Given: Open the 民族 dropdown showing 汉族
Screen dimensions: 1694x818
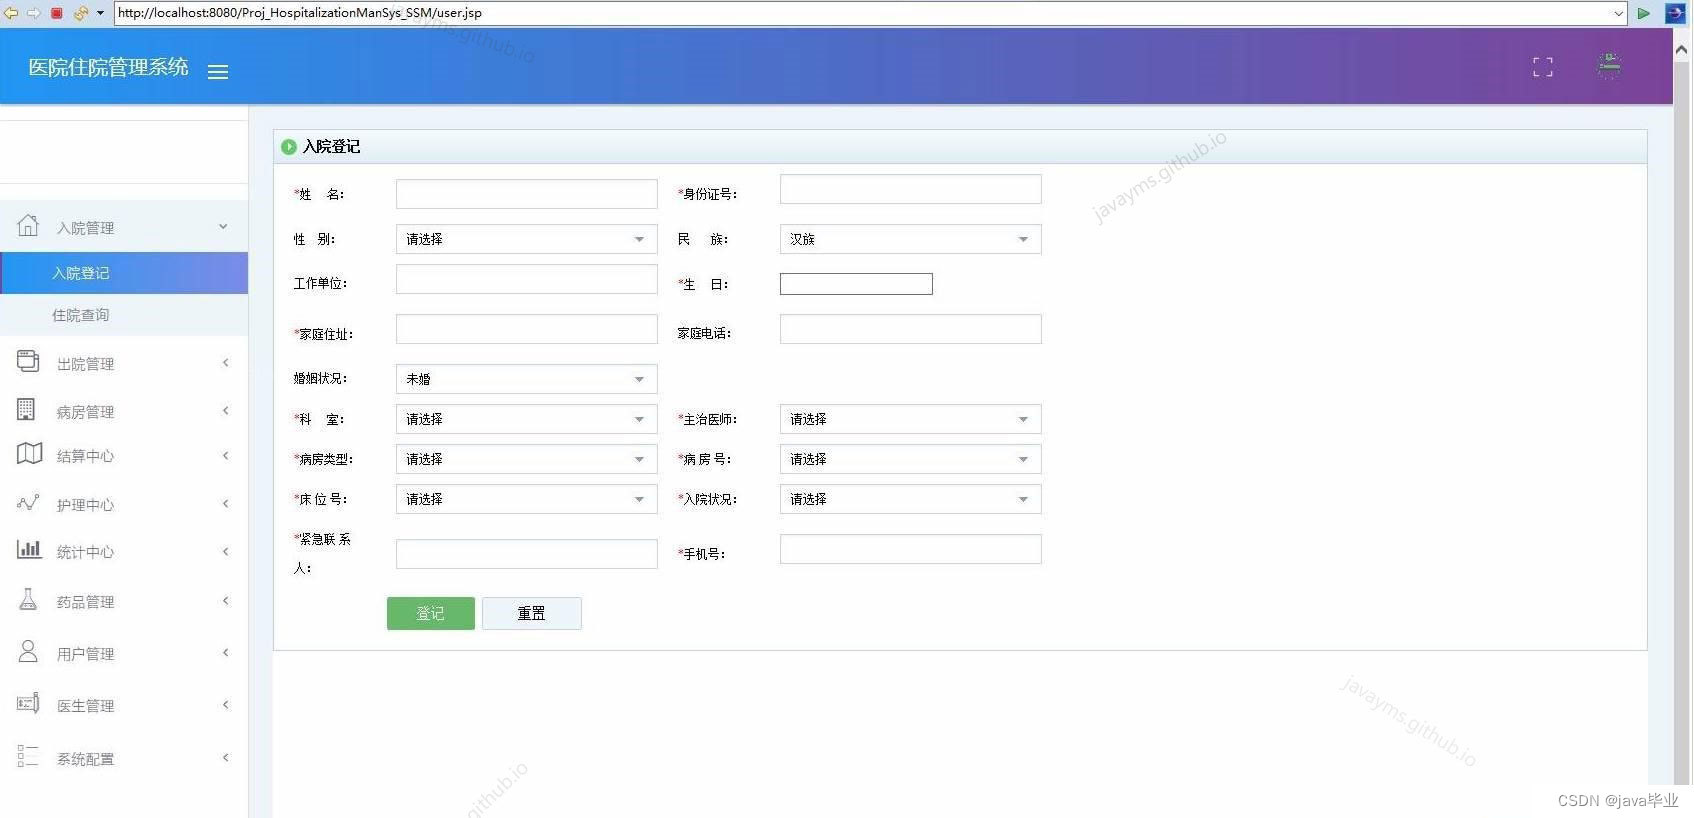Looking at the screenshot, I should (910, 239).
